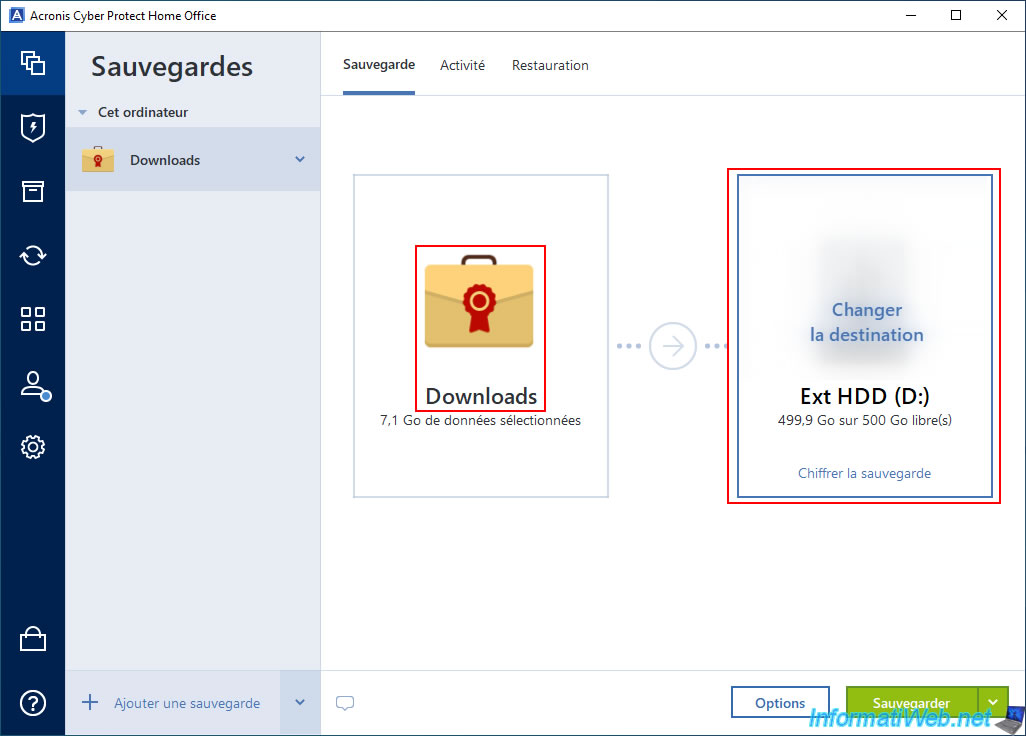The height and width of the screenshot is (736, 1026).
Task: Open the Sync arrows icon in sidebar
Action: tap(33, 255)
